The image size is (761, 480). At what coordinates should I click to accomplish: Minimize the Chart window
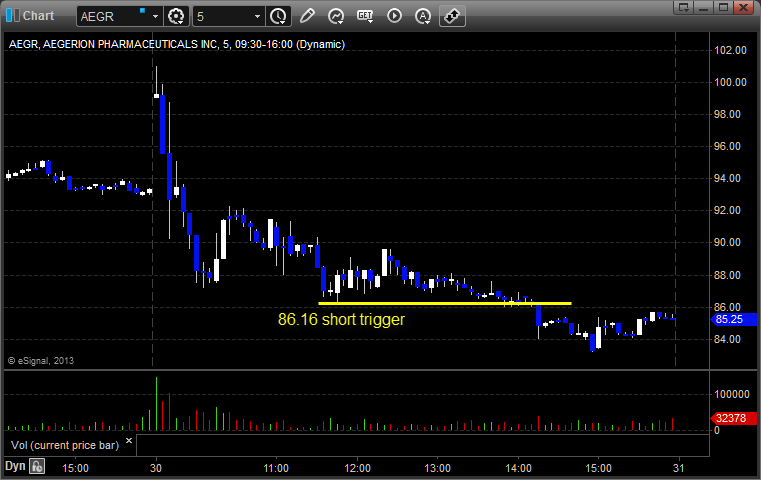[x=703, y=7]
